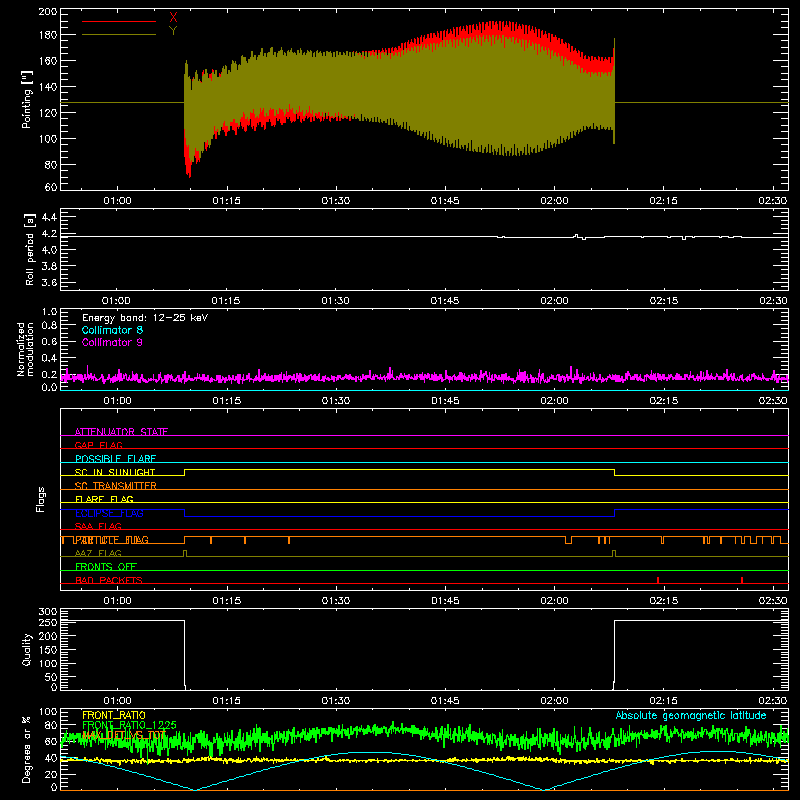The height and width of the screenshot is (800, 800).
Task: Click the olive flag label under PARTICLE_FLAG
Action: 98,553
